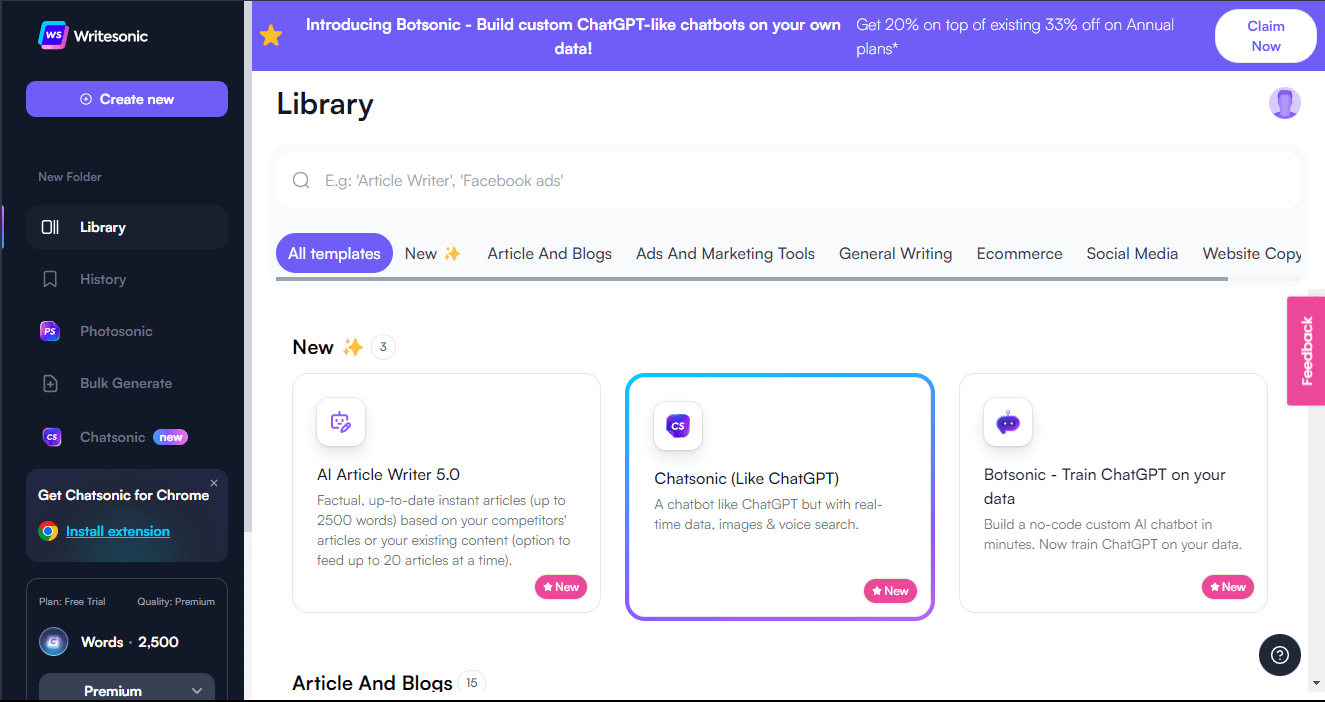Click the Words coin icon
Image resolution: width=1325 pixels, height=702 pixels.
click(54, 642)
